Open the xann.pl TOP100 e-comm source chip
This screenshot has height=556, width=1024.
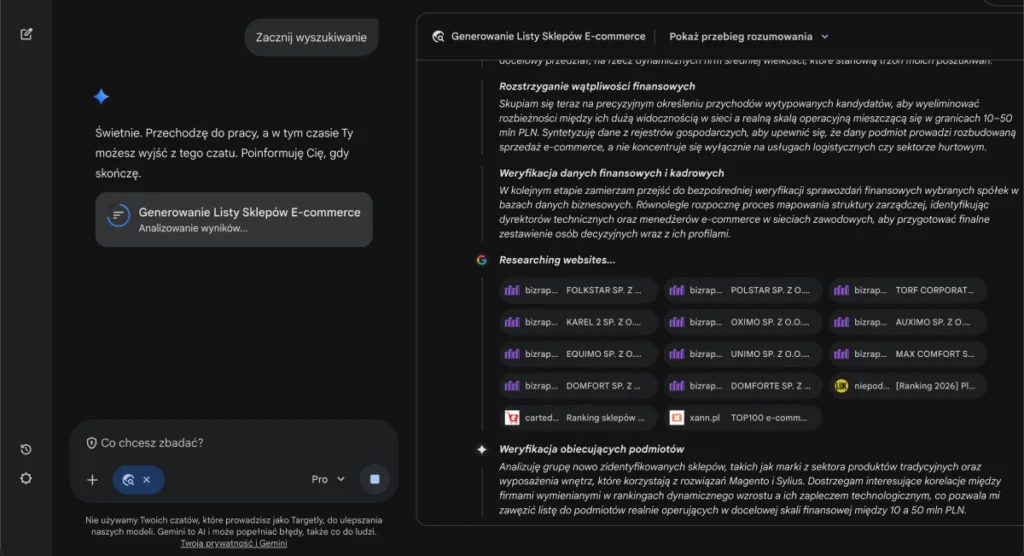click(x=743, y=418)
